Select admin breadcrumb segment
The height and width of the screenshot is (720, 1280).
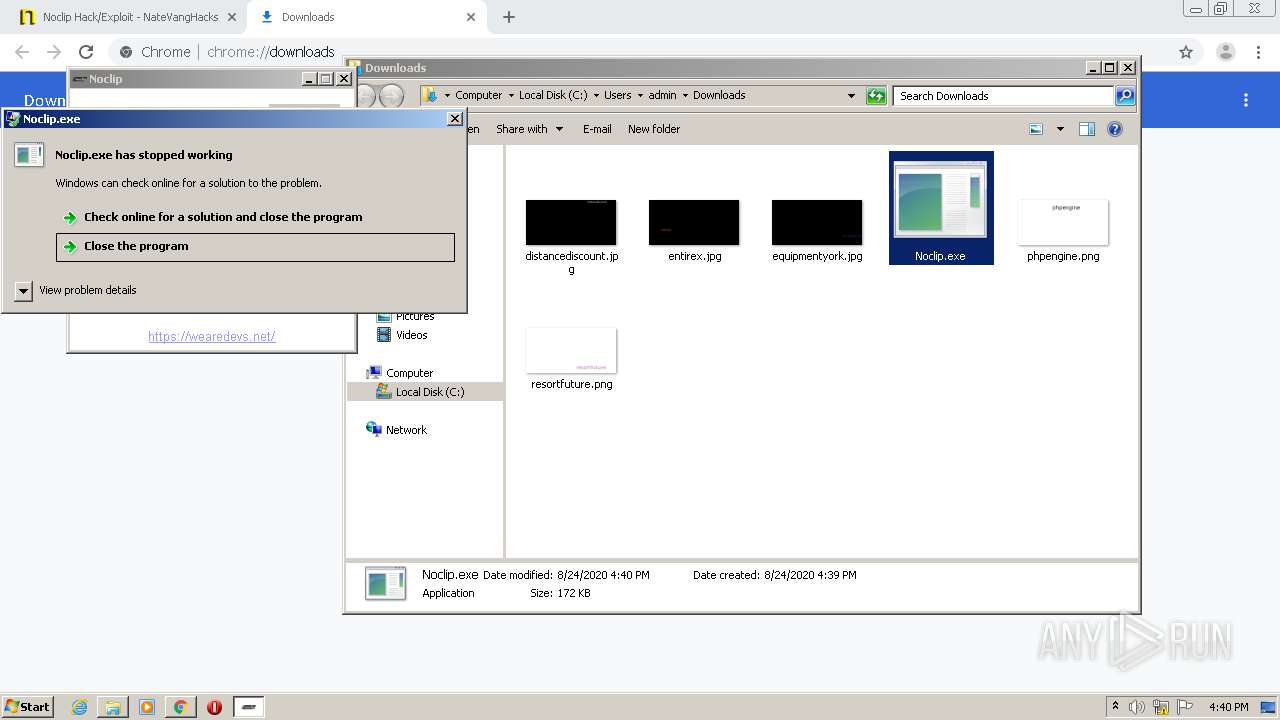click(662, 95)
